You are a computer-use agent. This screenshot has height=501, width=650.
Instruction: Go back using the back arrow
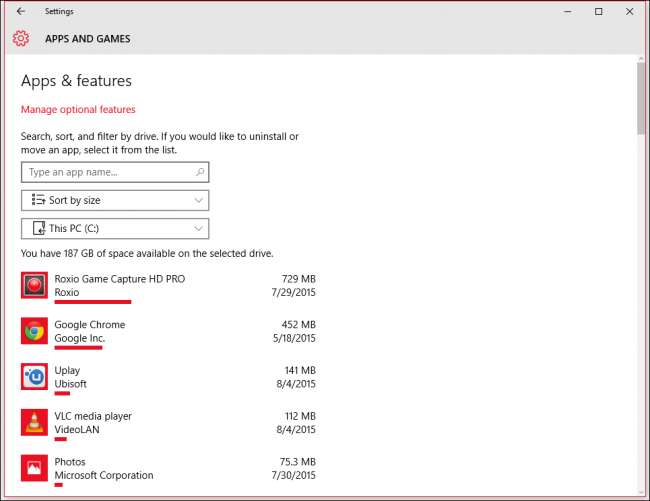click(21, 12)
